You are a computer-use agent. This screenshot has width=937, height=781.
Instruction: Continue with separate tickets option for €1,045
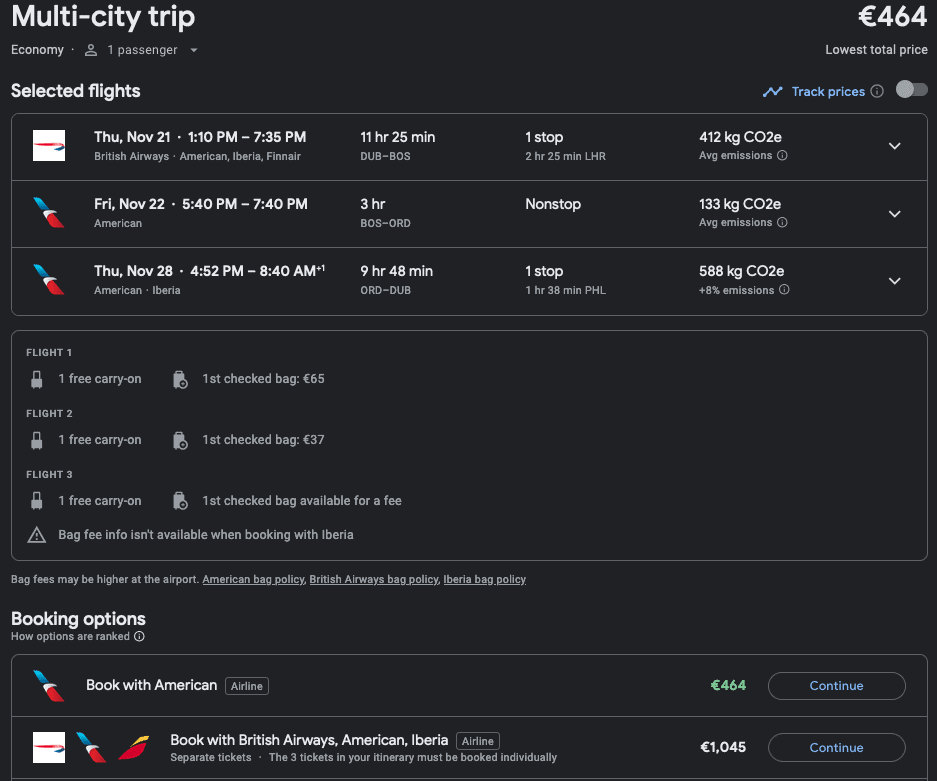(x=836, y=748)
